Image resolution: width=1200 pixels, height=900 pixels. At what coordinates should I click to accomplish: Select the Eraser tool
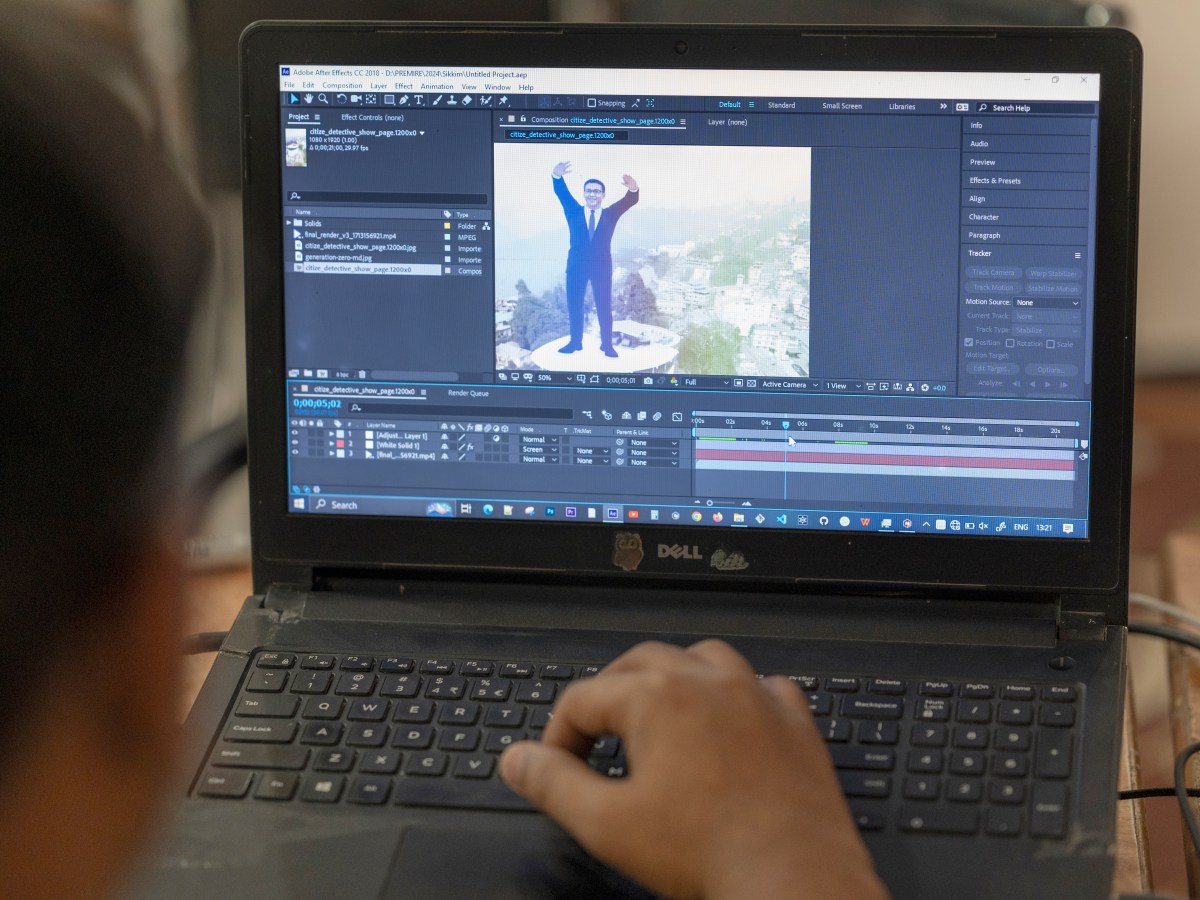(467, 100)
